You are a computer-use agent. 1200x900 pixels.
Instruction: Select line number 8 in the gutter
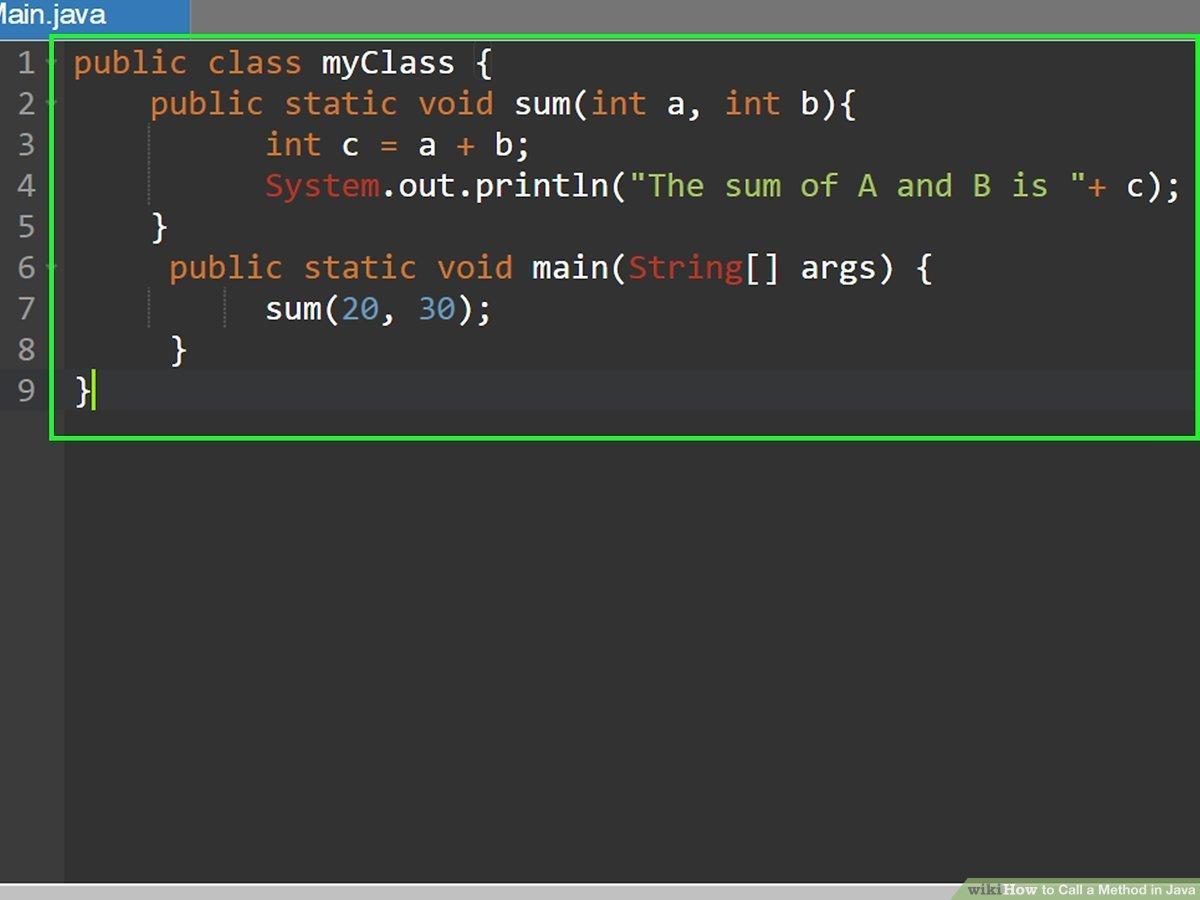tap(26, 349)
